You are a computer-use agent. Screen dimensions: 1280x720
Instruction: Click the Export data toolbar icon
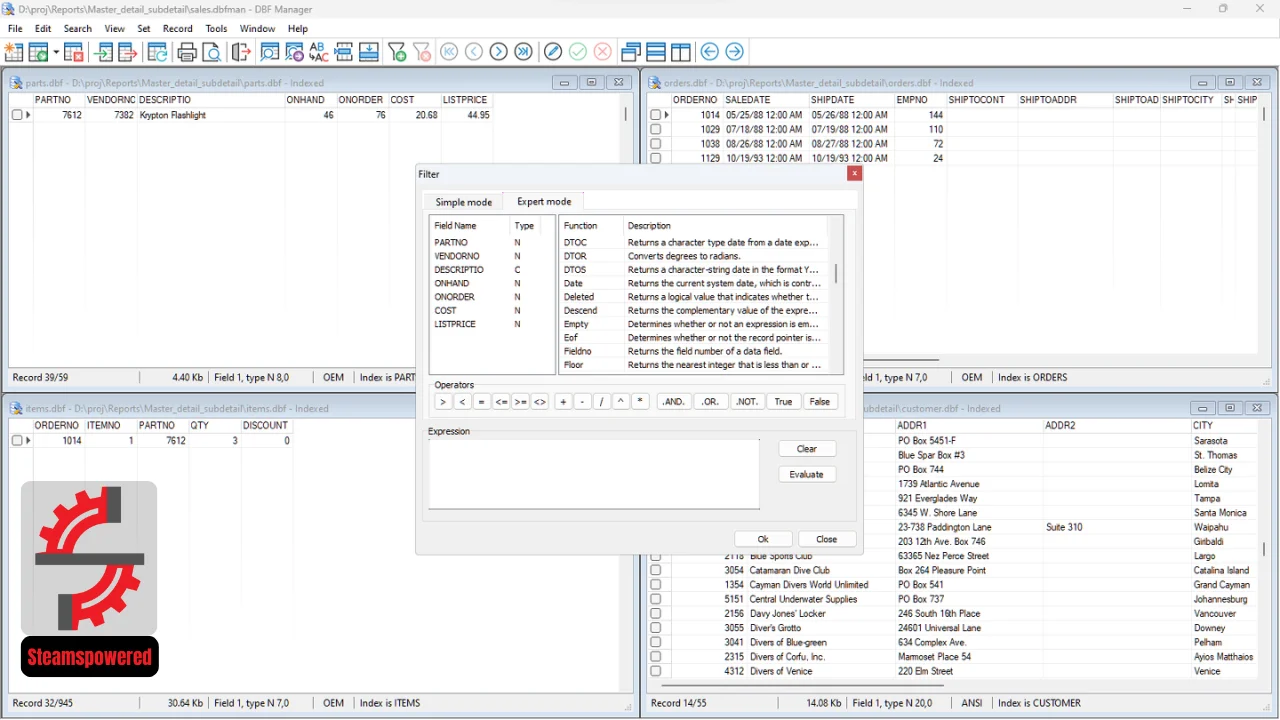[127, 52]
